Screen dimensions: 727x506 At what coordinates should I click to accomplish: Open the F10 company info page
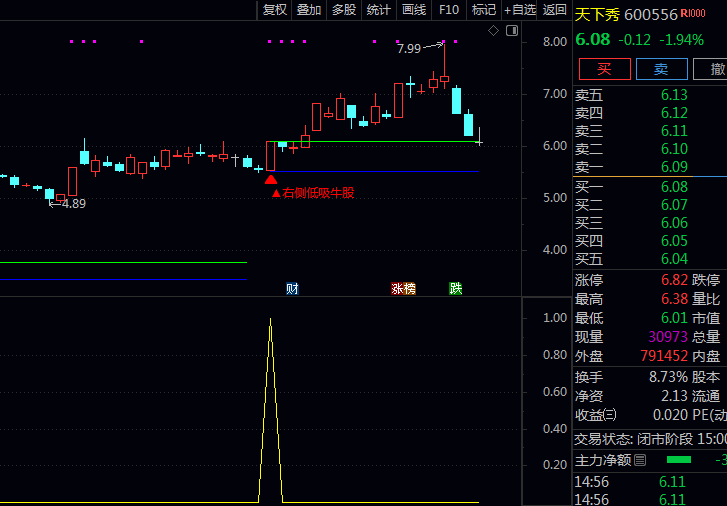(449, 10)
